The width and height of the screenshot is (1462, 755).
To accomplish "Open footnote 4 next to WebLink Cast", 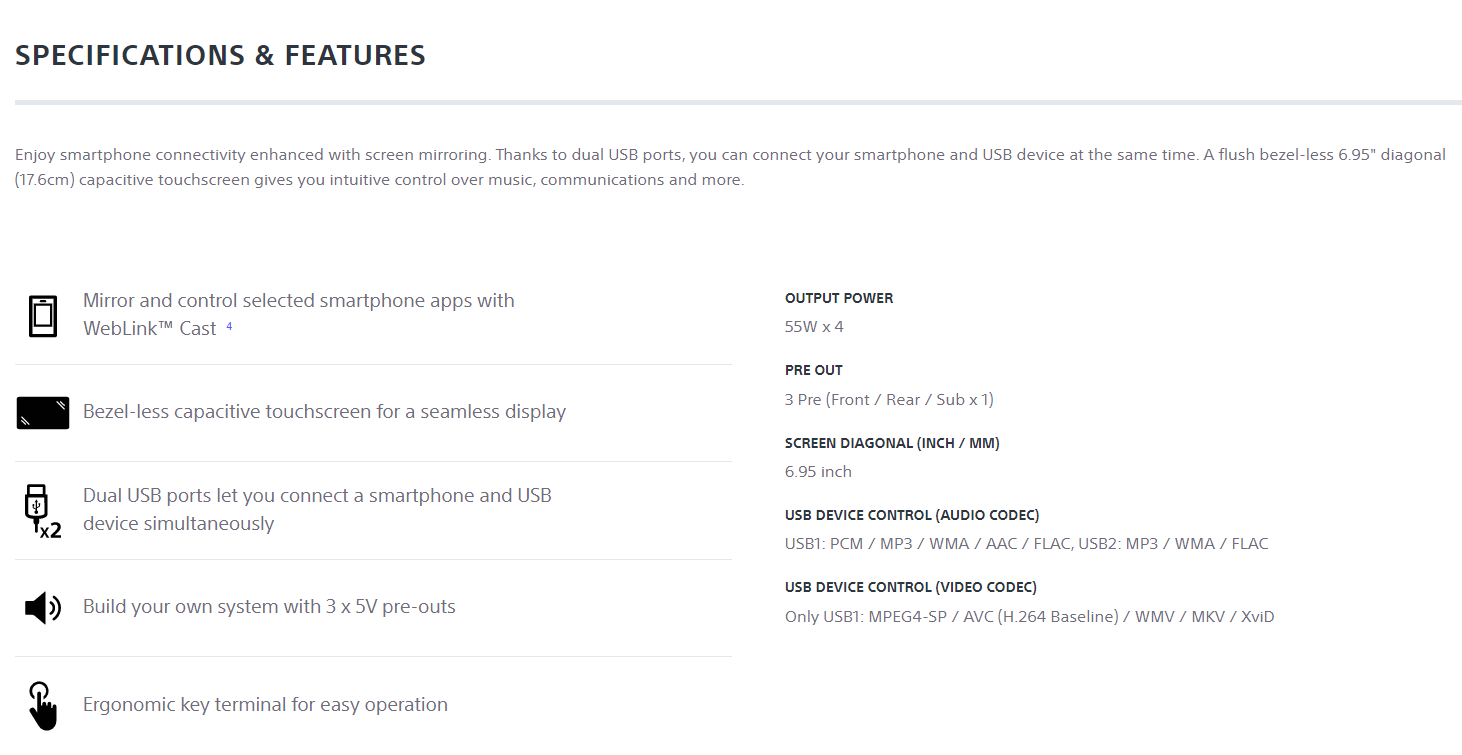I will click(229, 326).
